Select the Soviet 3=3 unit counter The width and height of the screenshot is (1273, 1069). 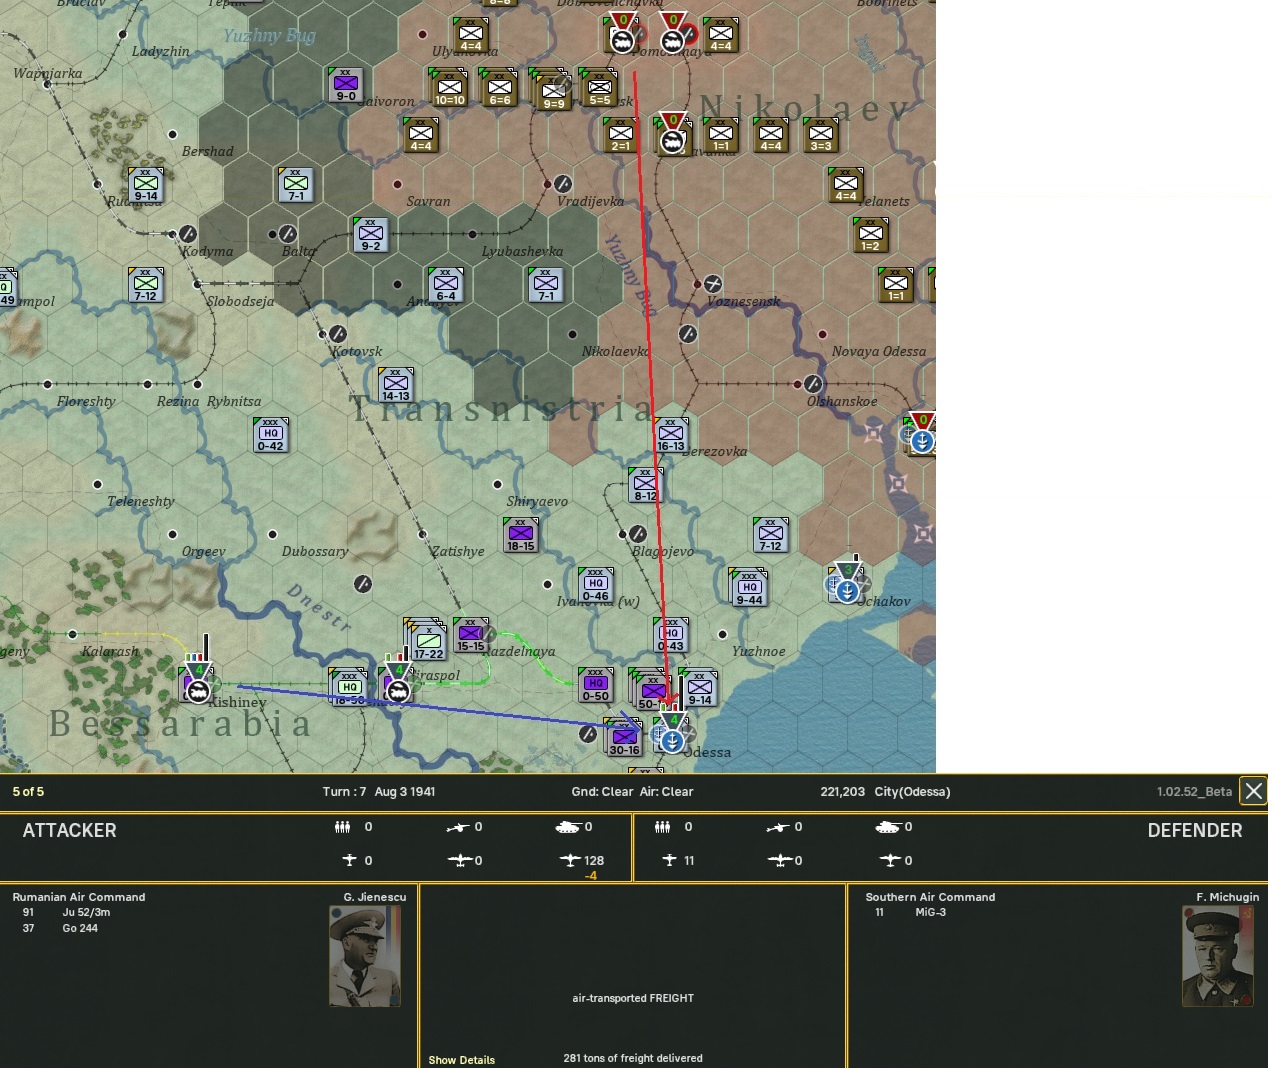tap(821, 135)
